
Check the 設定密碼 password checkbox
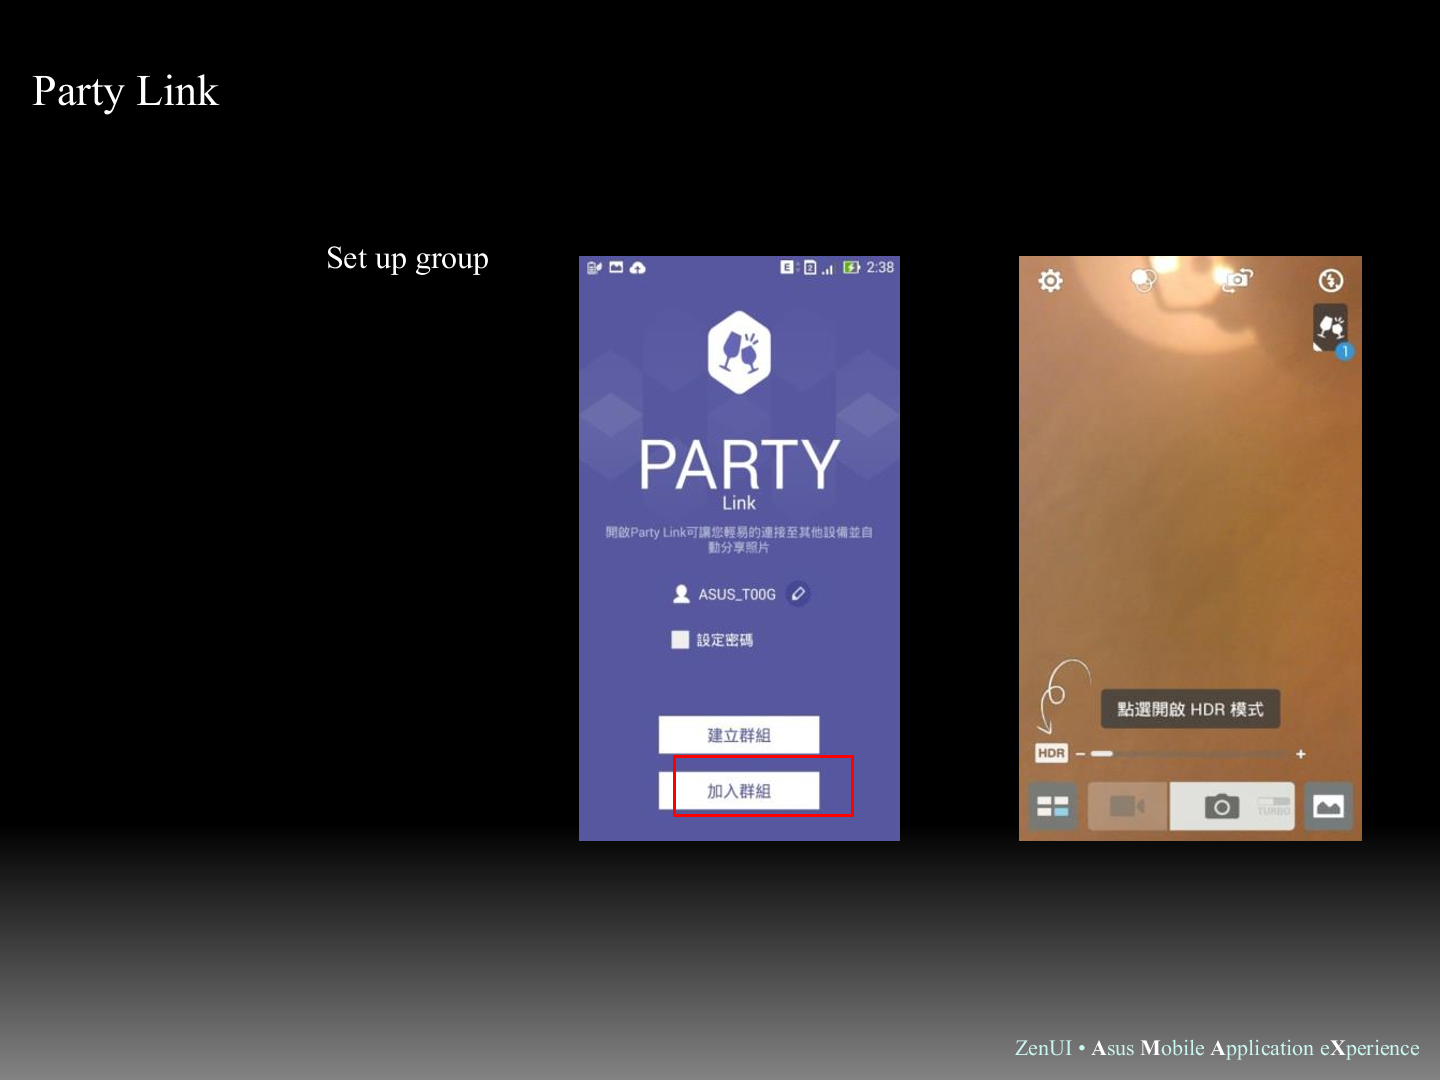[x=680, y=640]
